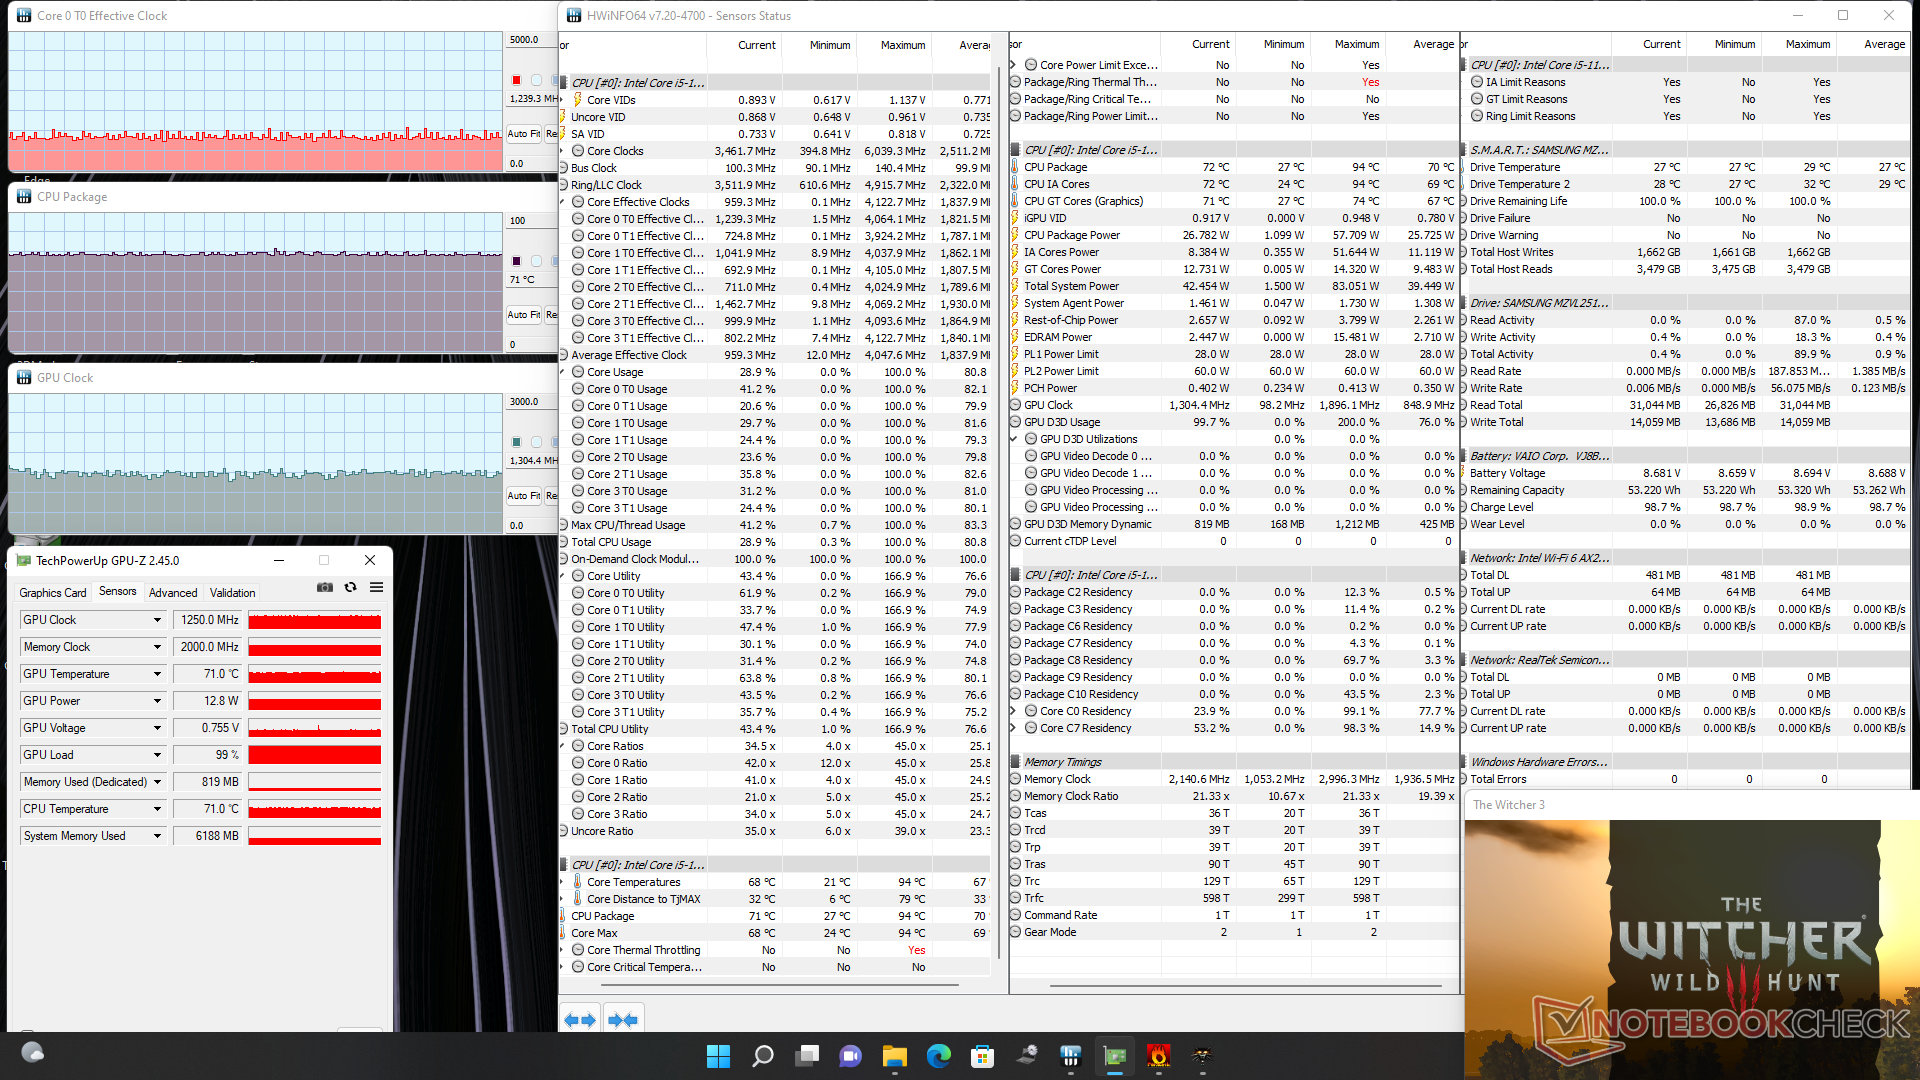Toggle checkbox beside Core 0 graph color
Screen dimensions: 1920x1080
[536, 80]
